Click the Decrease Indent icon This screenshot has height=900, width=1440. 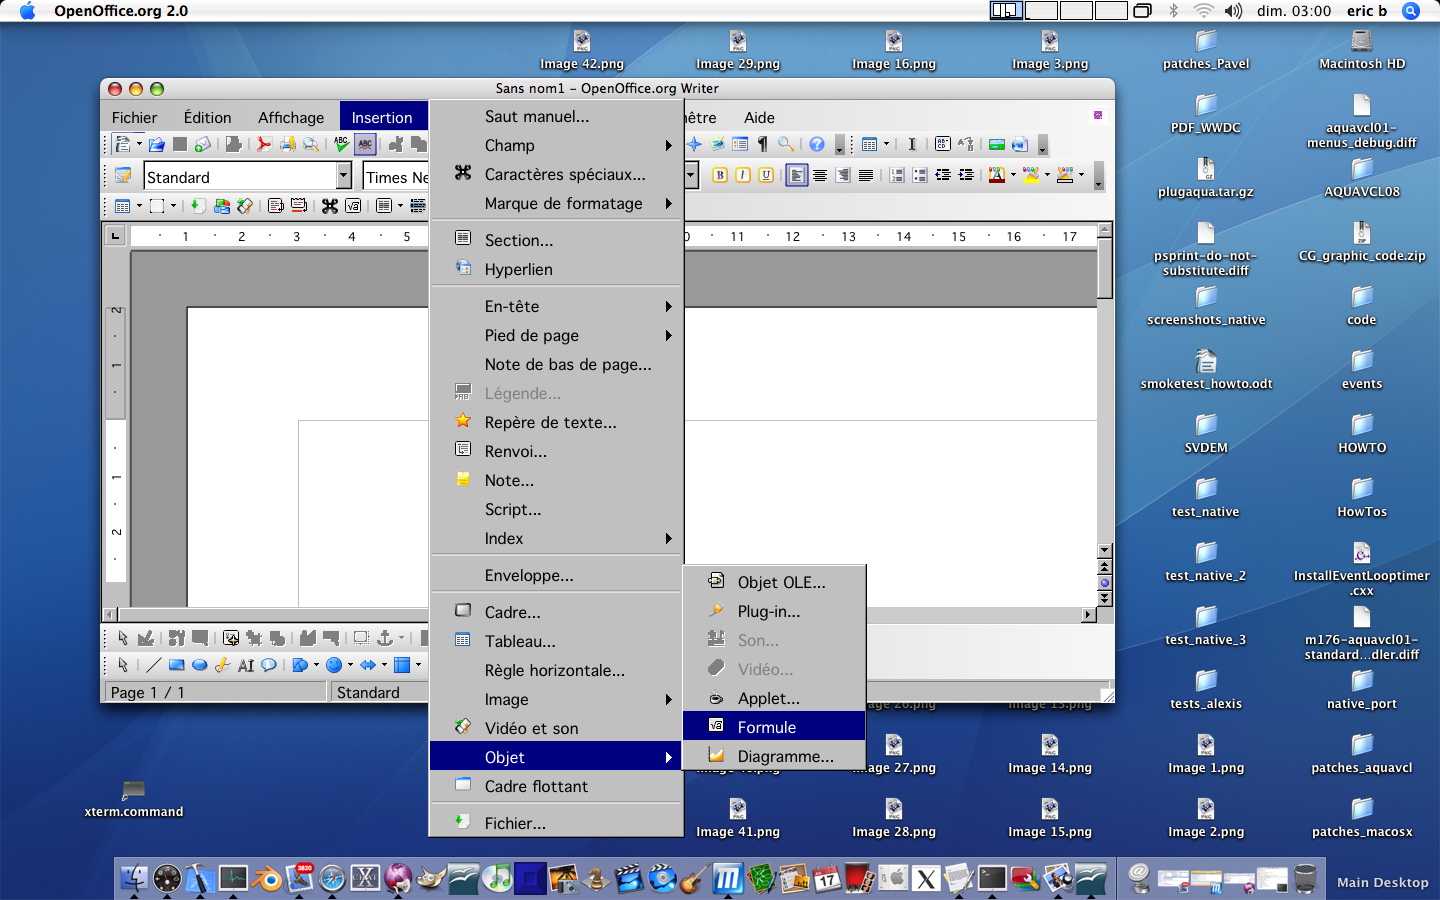pos(943,175)
